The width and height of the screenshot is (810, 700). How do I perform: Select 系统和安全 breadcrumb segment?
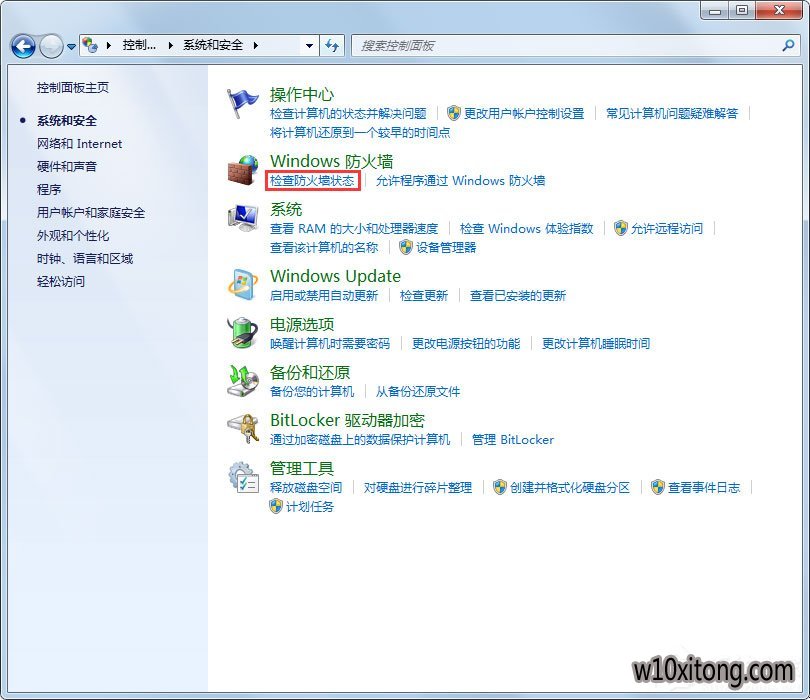tap(213, 45)
